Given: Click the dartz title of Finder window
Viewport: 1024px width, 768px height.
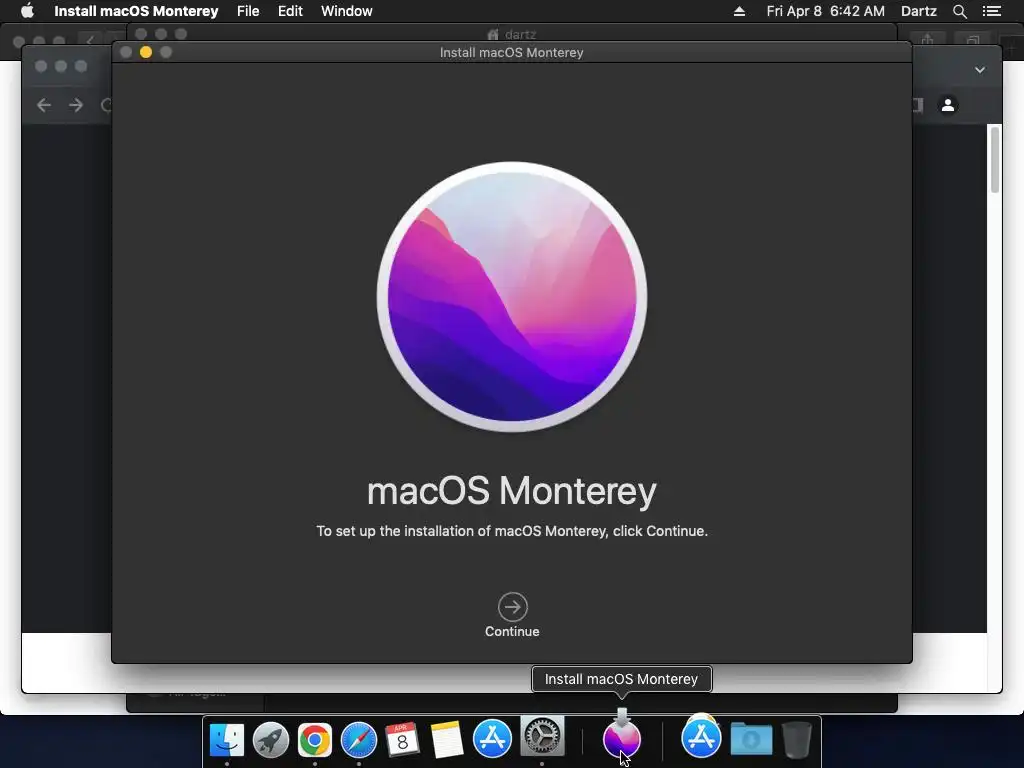Looking at the screenshot, I should [520, 34].
